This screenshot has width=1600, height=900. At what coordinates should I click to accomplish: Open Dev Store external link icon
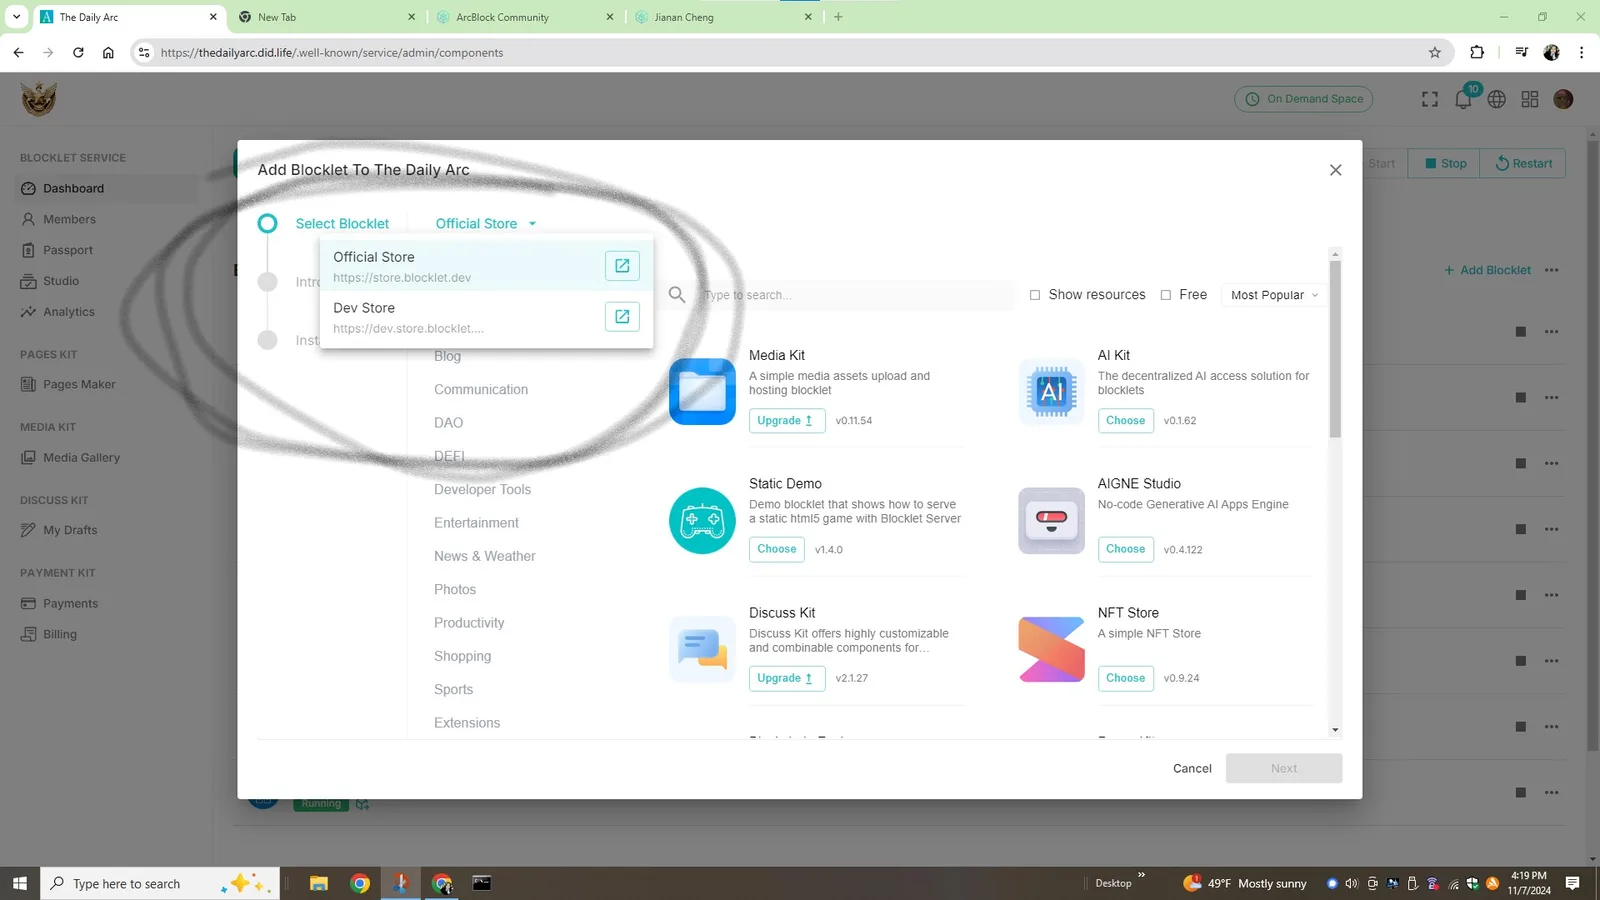coord(622,317)
